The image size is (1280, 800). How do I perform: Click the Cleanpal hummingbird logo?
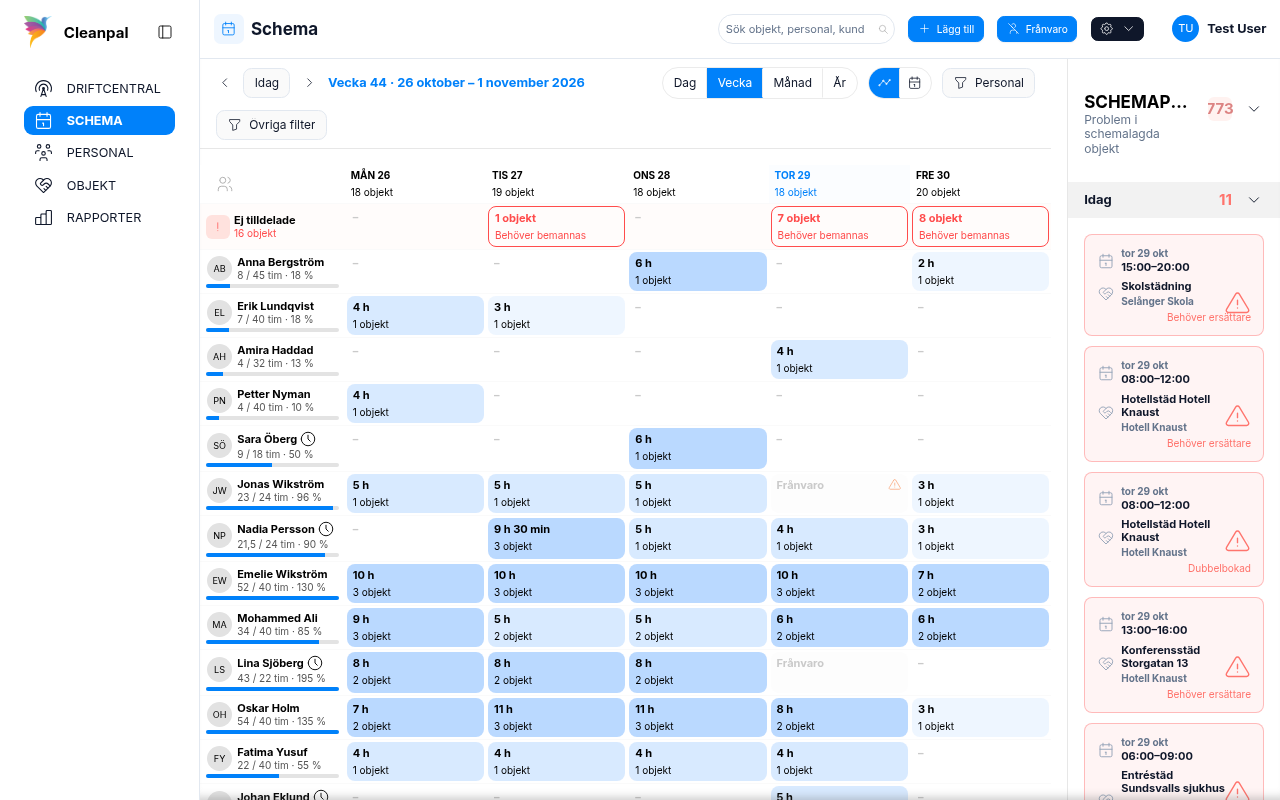click(x=37, y=32)
